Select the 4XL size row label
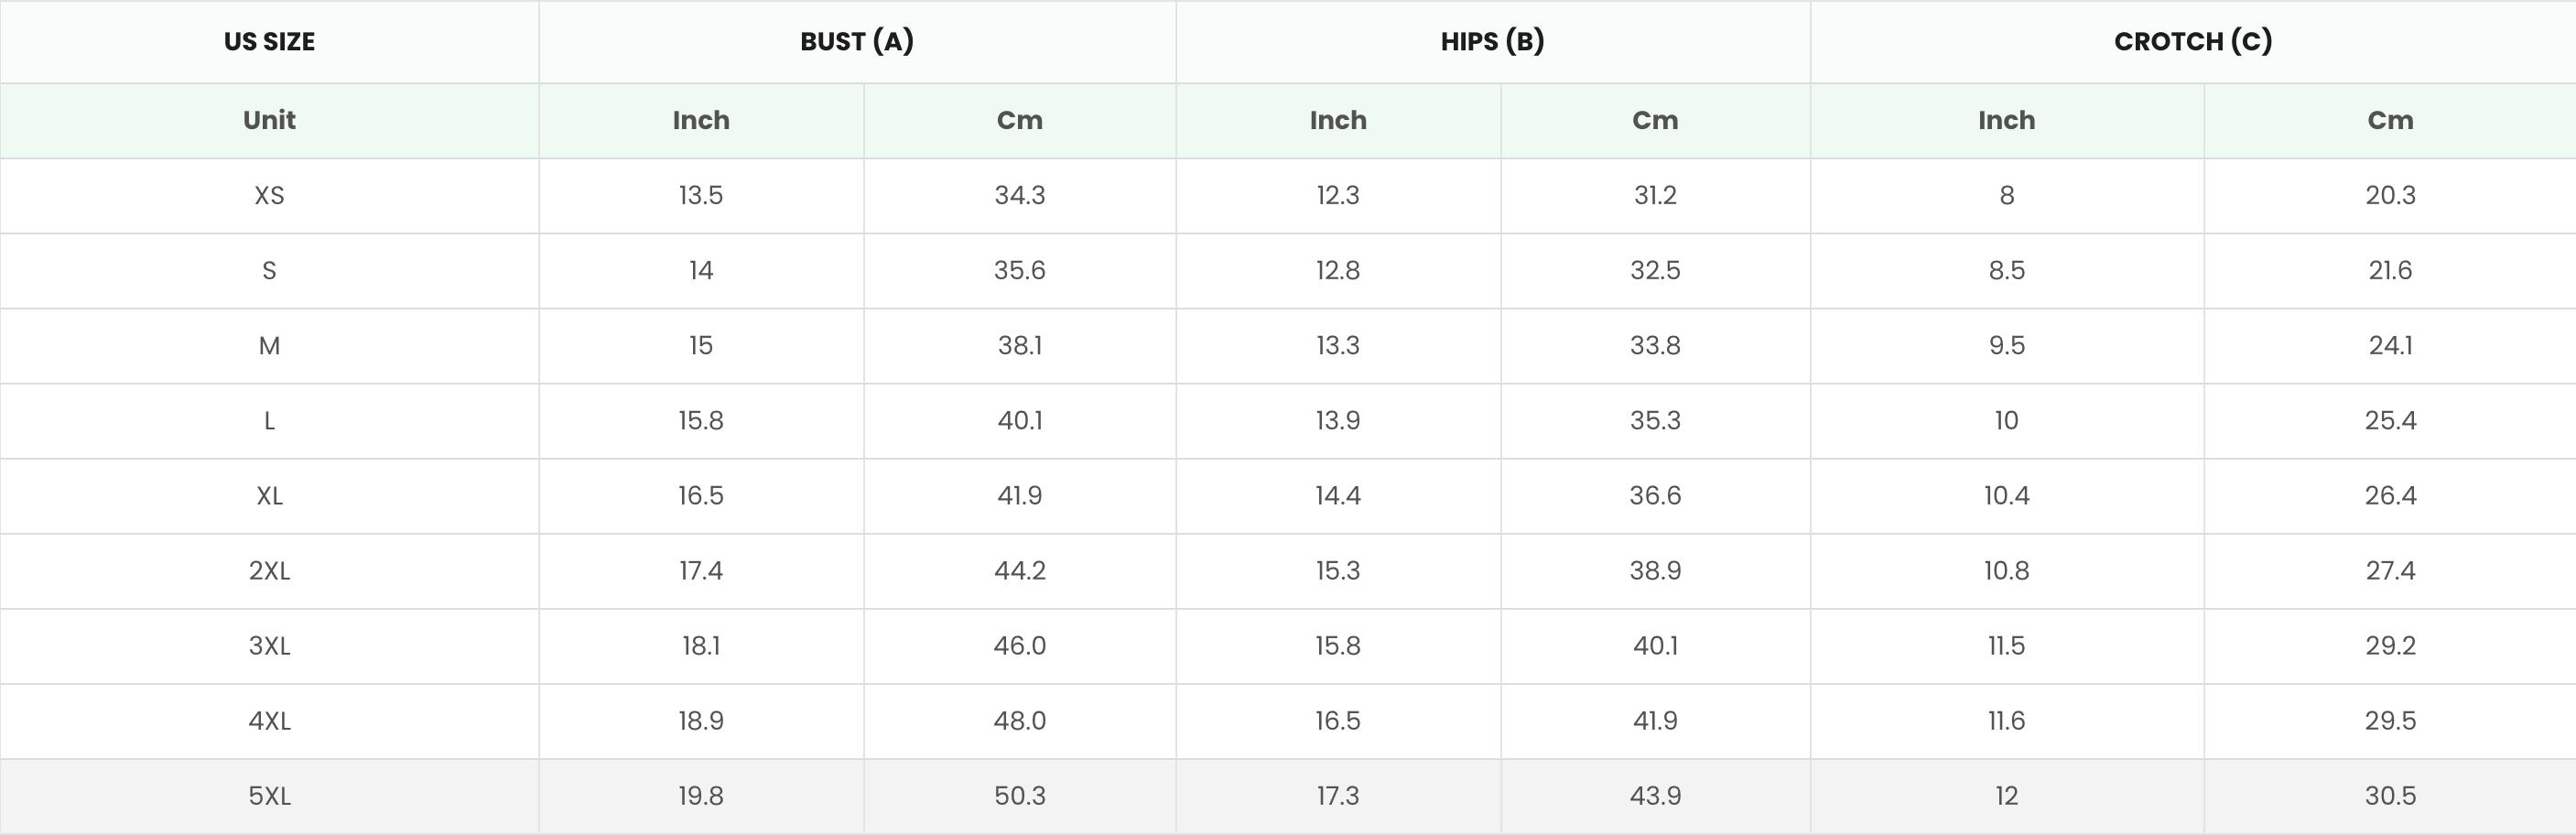The image size is (2576, 835). click(x=269, y=721)
